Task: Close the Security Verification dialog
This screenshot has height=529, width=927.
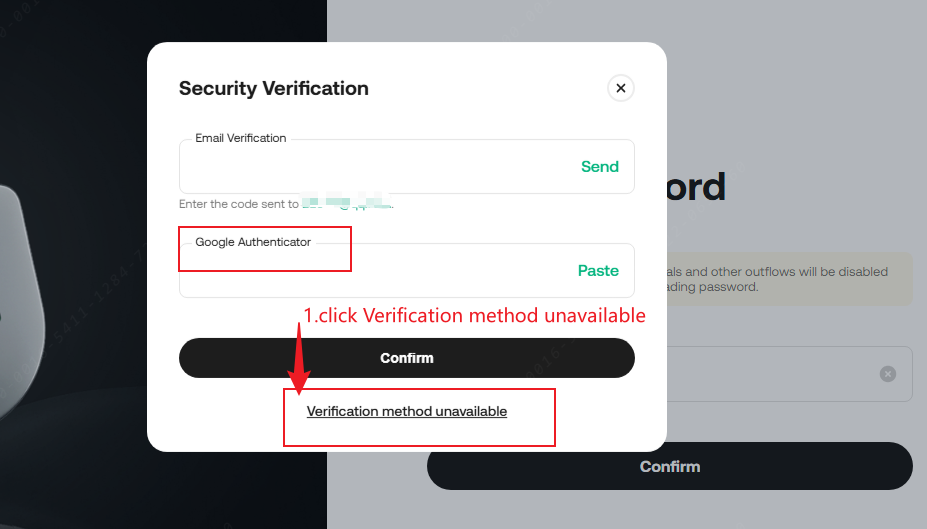Action: (x=620, y=88)
